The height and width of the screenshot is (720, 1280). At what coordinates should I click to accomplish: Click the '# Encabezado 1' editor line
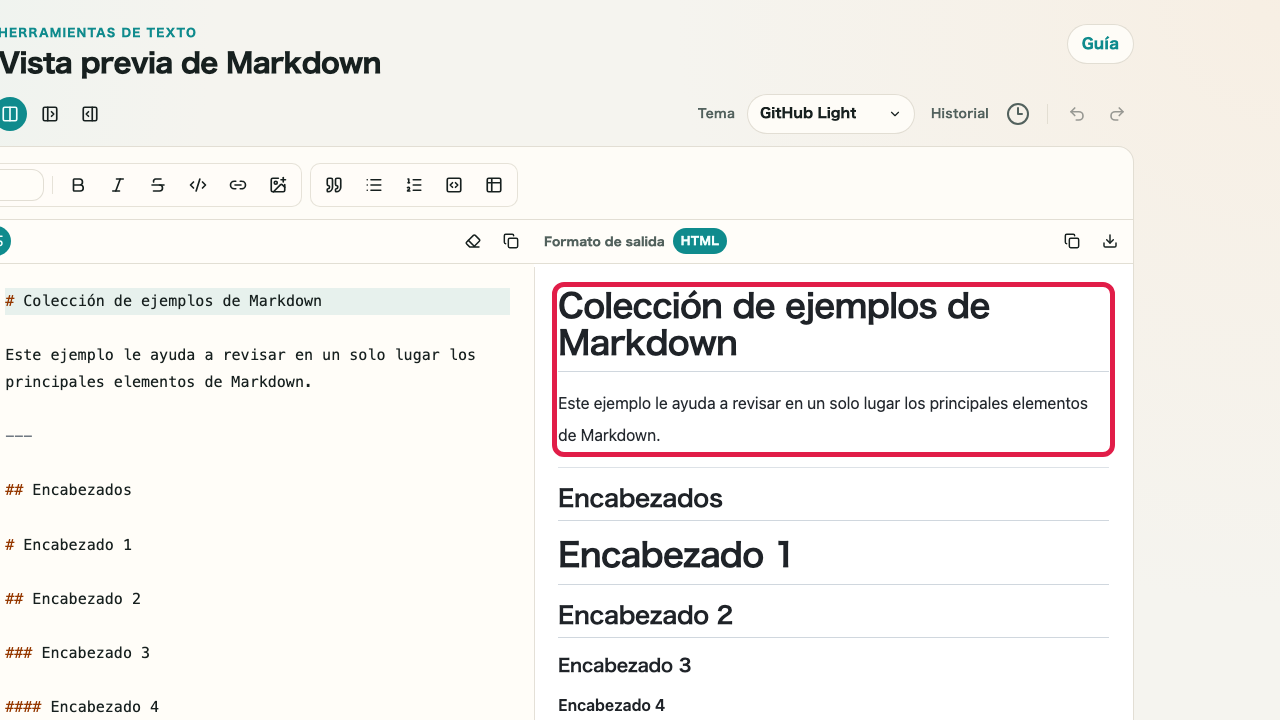tap(68, 545)
